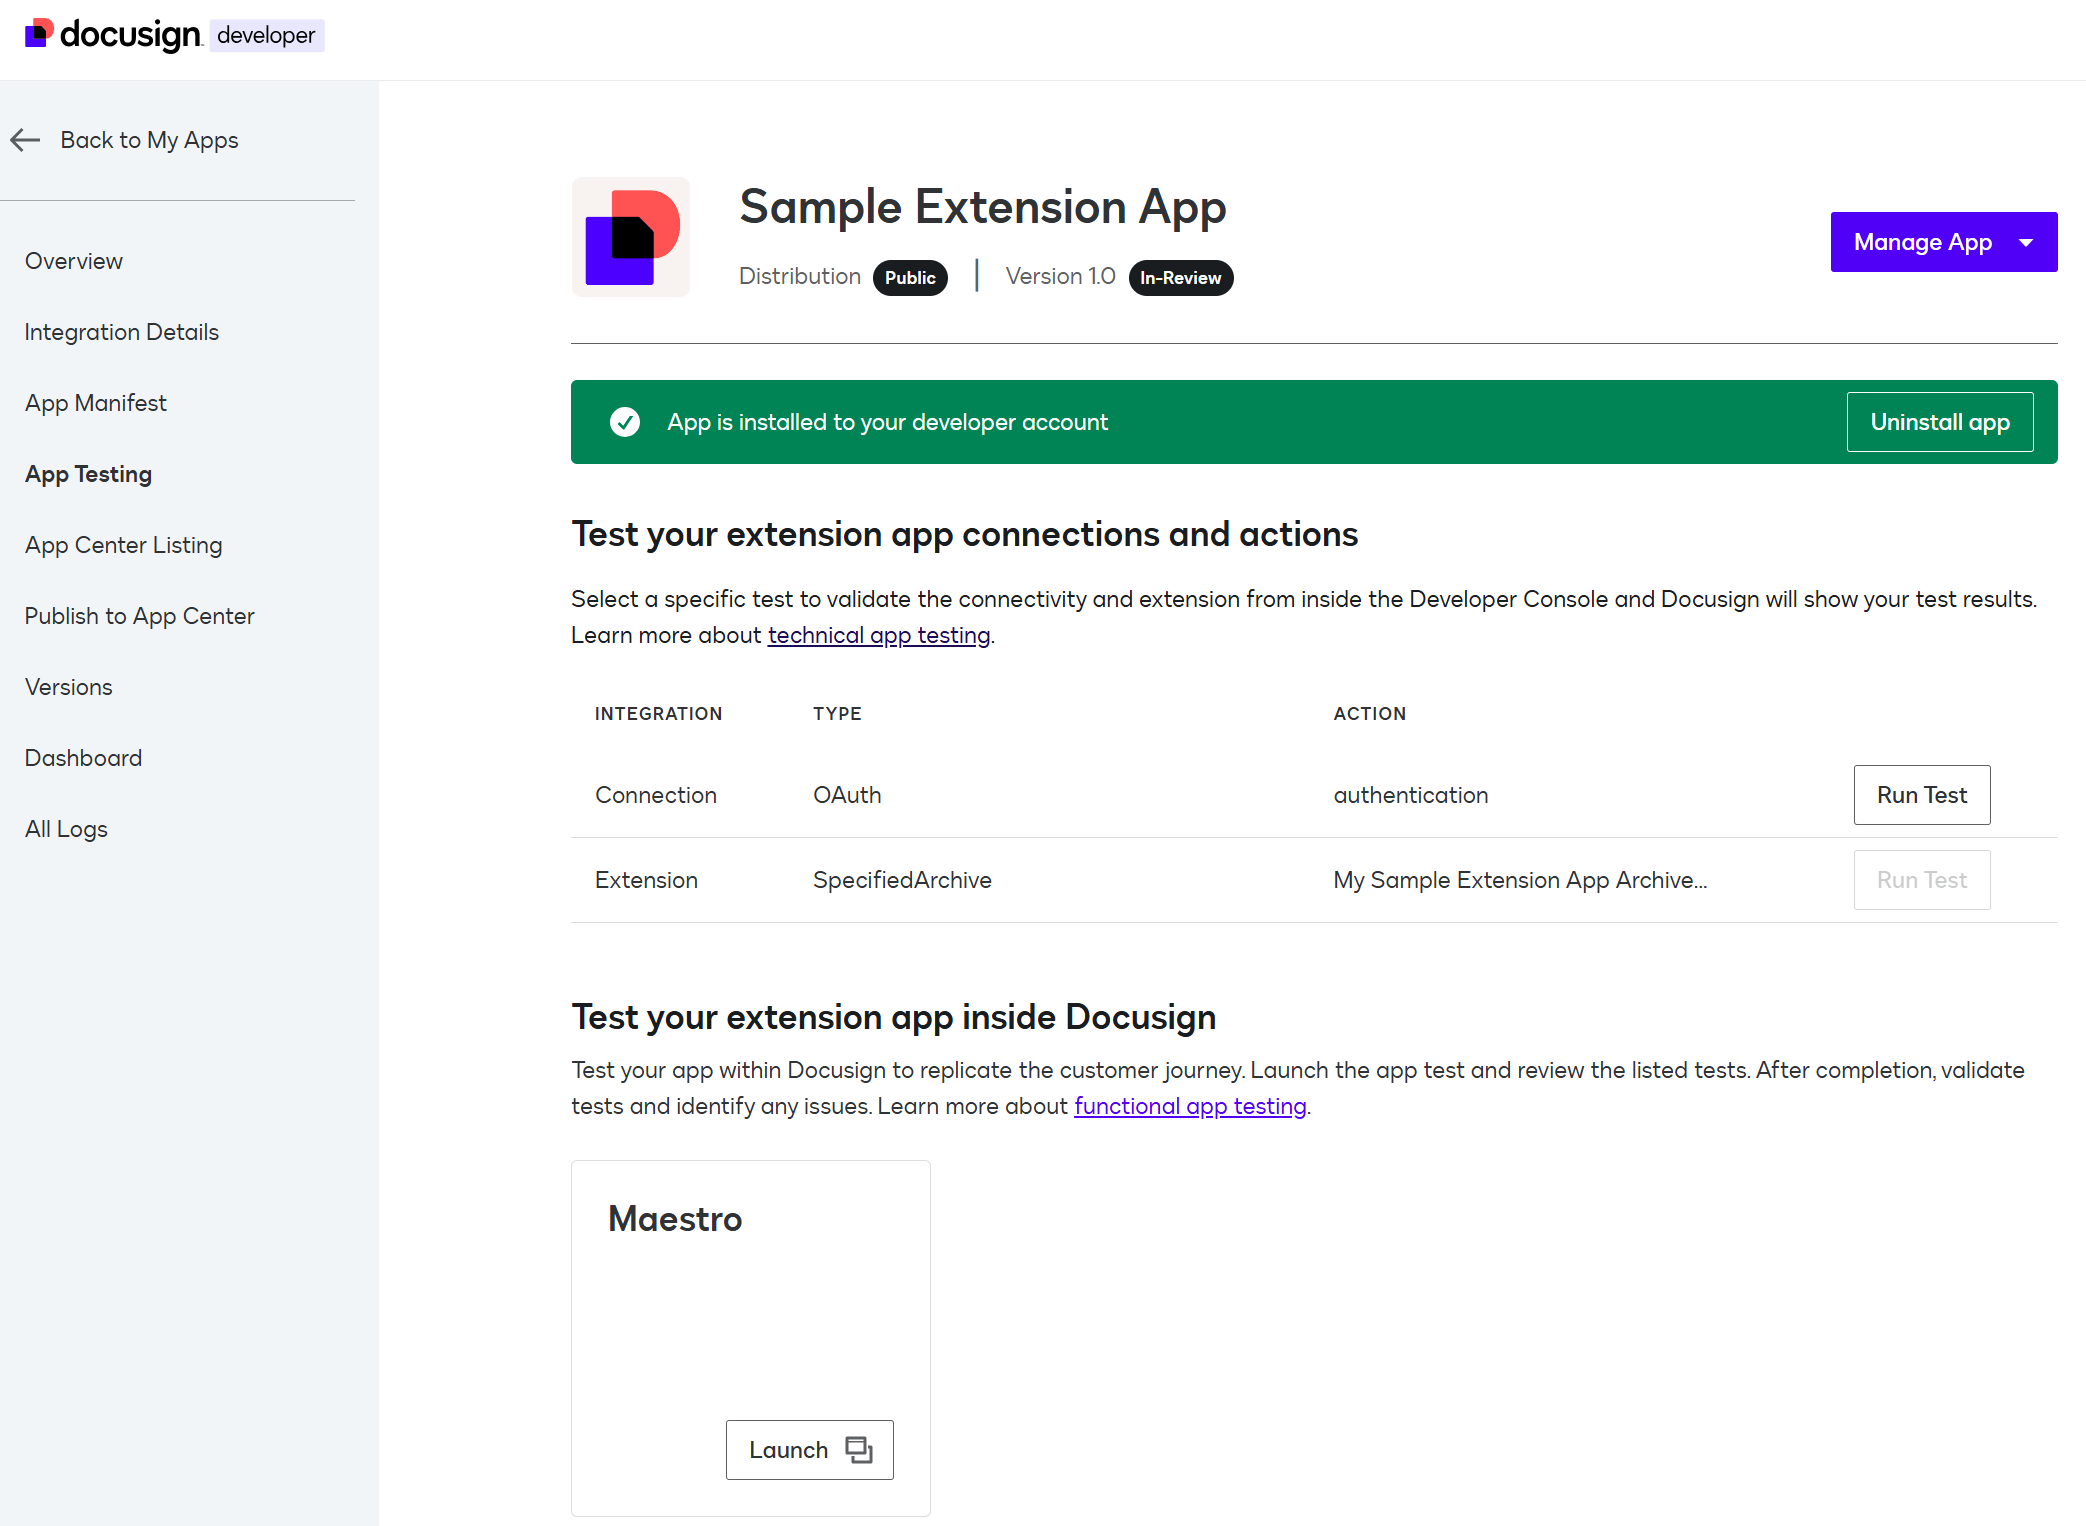Click the Public distribution badge

tap(909, 277)
